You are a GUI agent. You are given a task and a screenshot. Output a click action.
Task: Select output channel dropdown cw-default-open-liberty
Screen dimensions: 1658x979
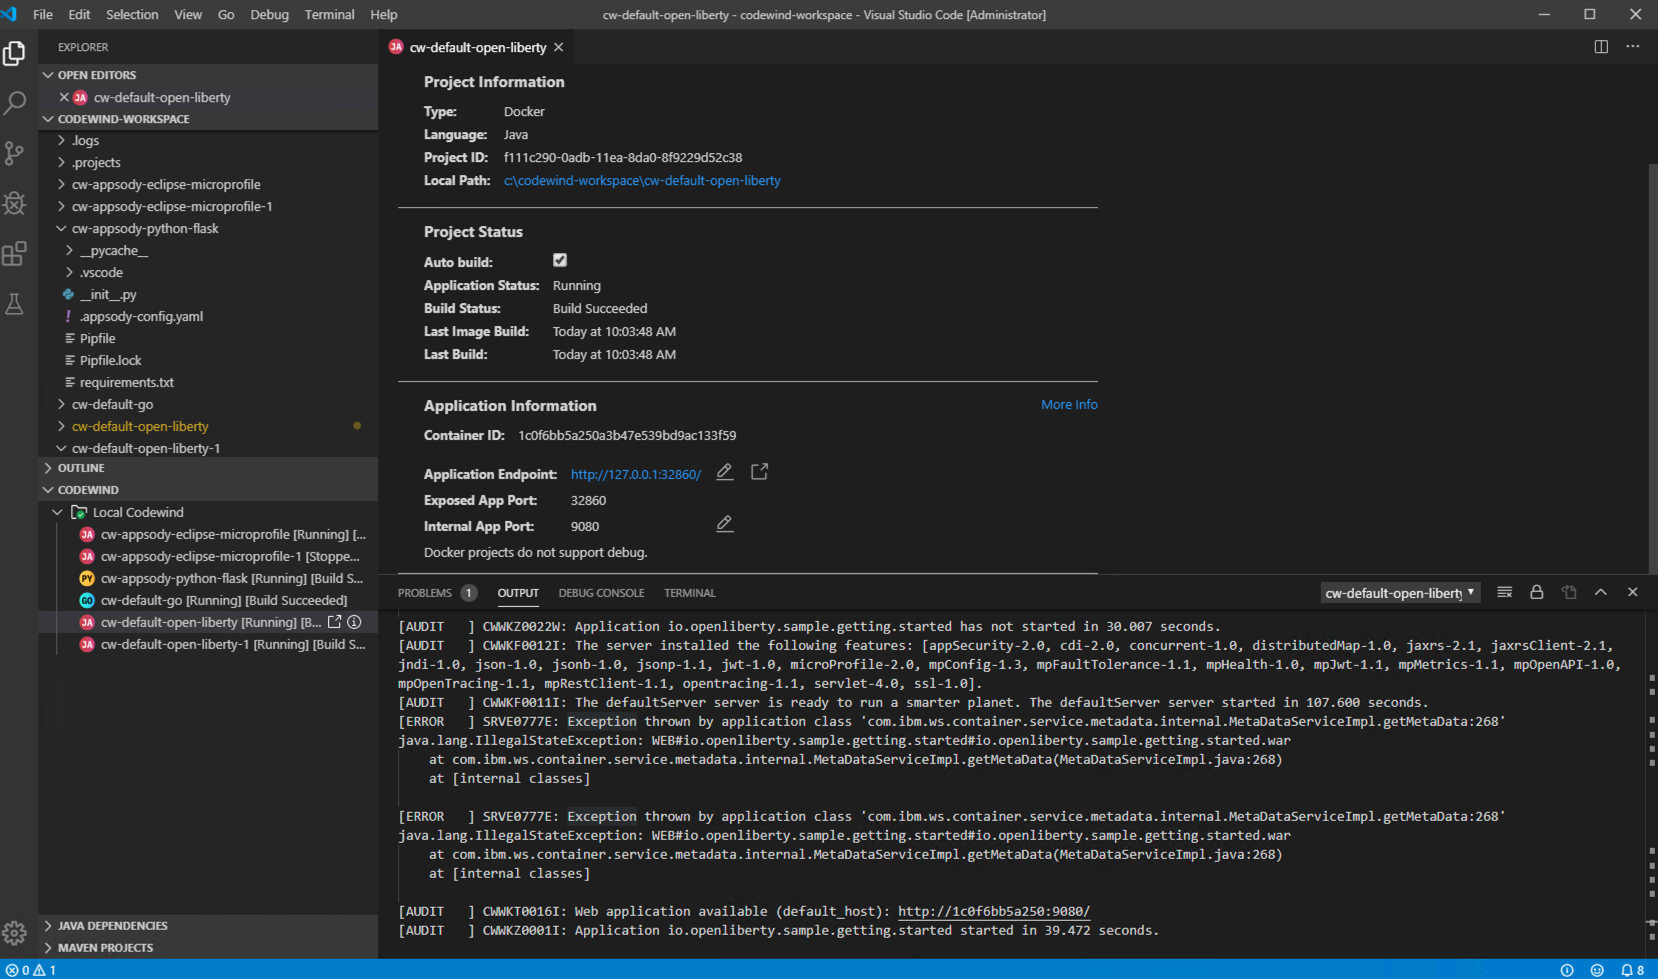coord(1399,593)
